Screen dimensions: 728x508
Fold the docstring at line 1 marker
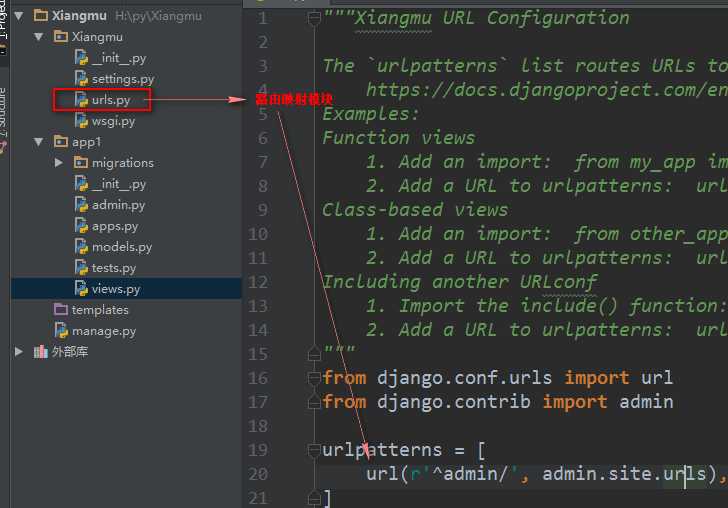[314, 18]
